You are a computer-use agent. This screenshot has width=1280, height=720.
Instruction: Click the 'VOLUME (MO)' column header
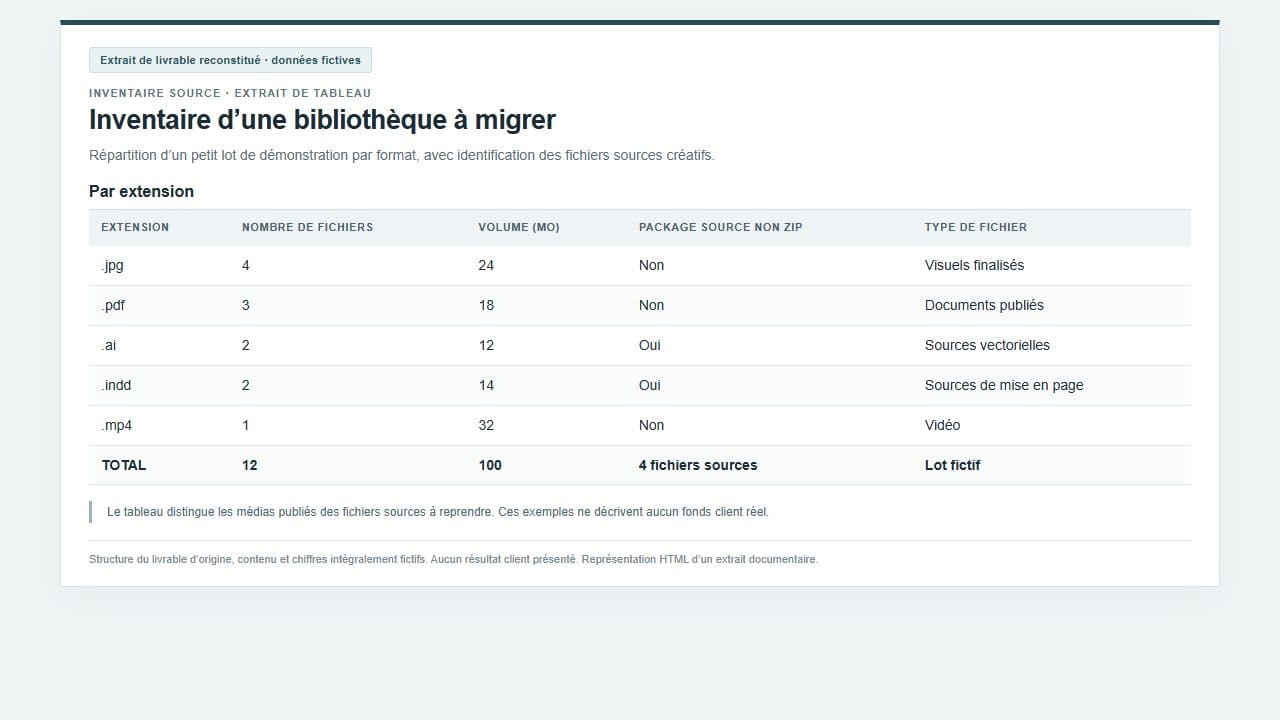tap(519, 227)
